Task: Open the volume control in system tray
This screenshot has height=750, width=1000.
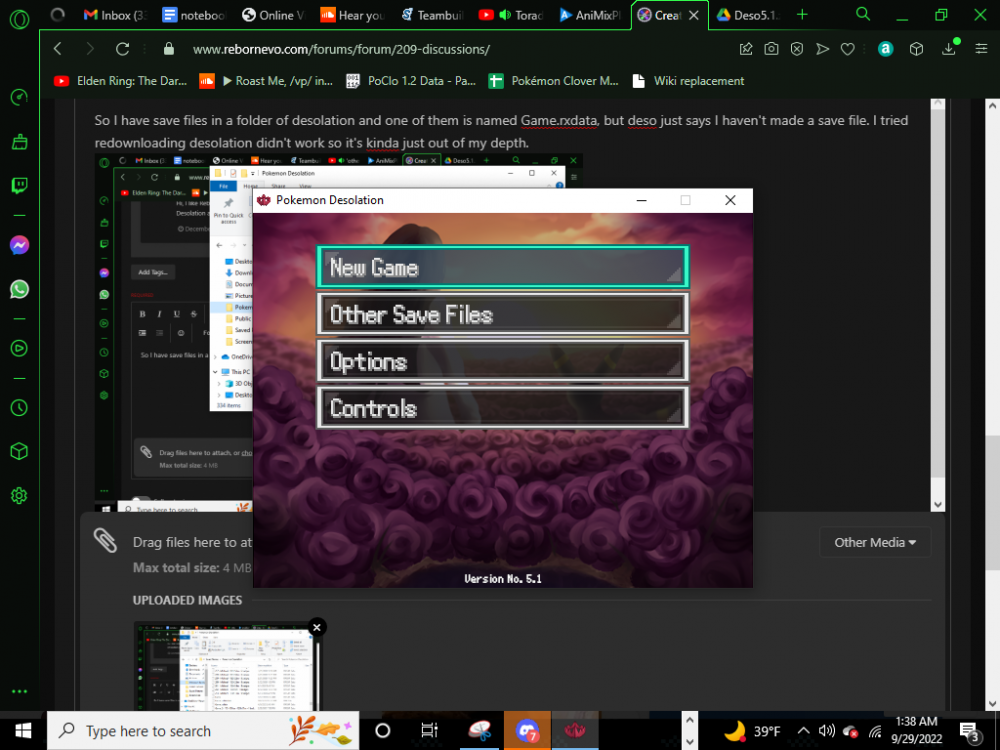Action: pos(827,731)
